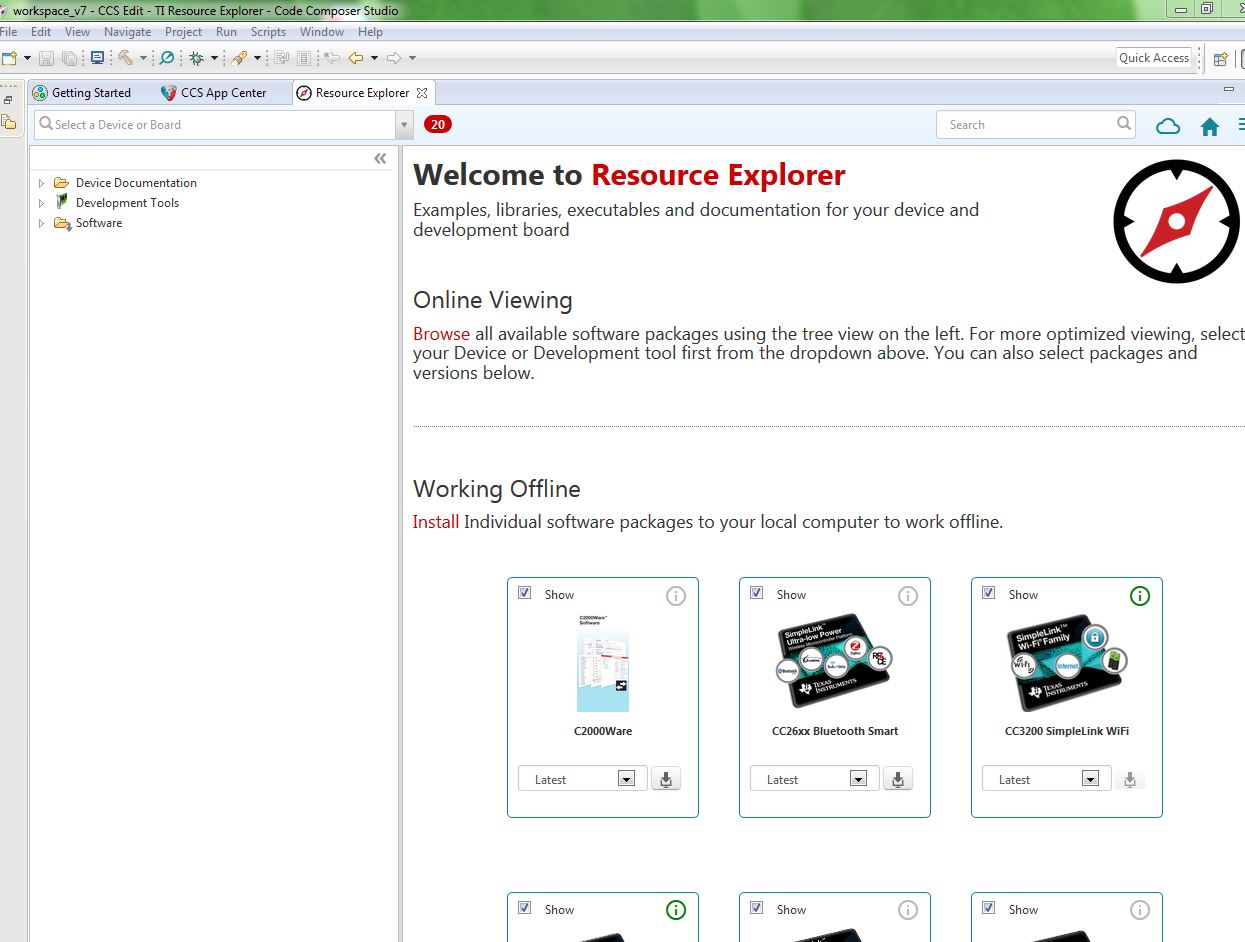Click the search magnifier in Search box
1245x942 pixels.
point(1124,124)
